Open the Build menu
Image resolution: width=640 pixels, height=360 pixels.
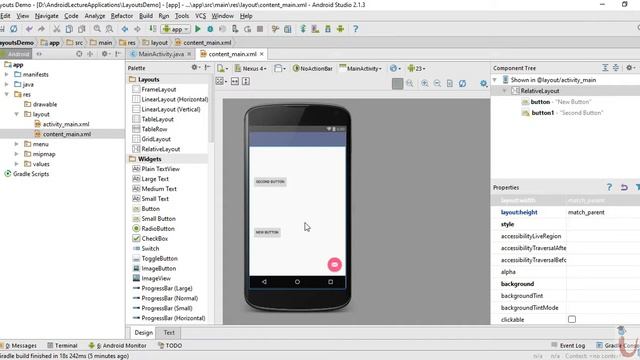[x=146, y=16]
